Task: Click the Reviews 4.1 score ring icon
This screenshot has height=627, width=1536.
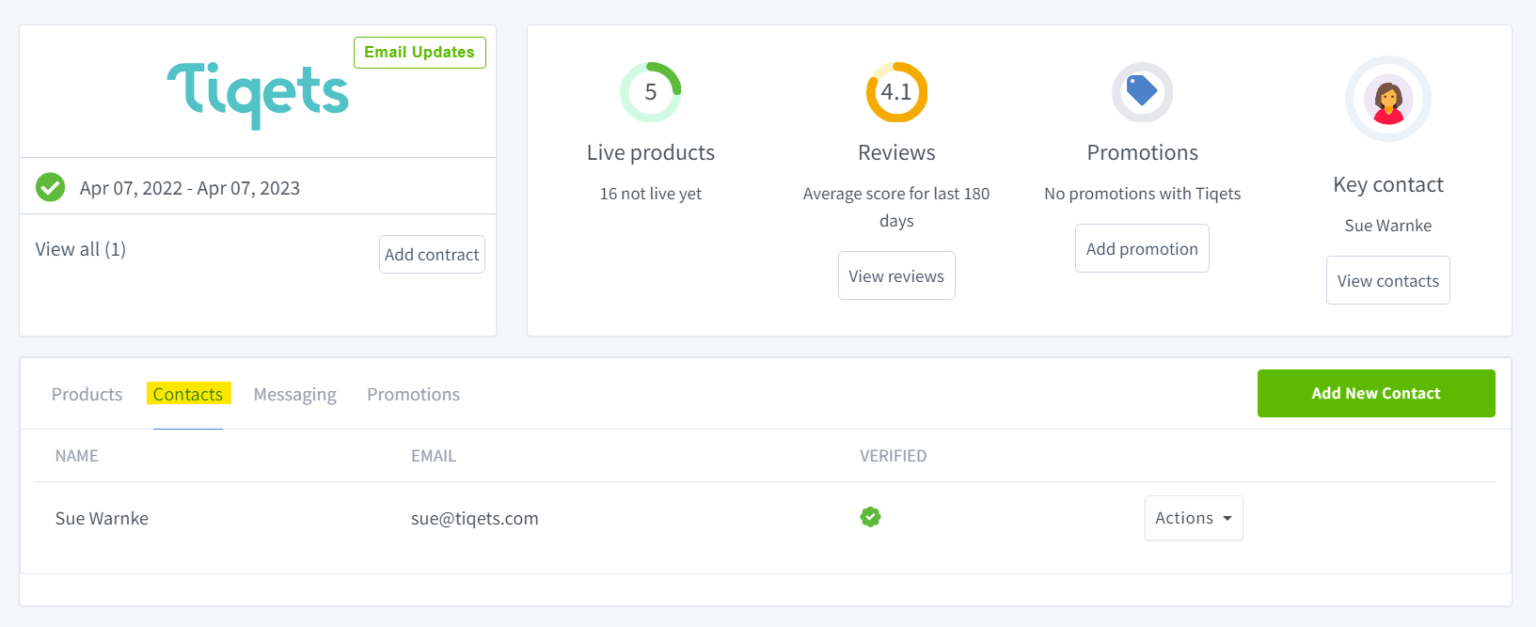Action: point(896,93)
